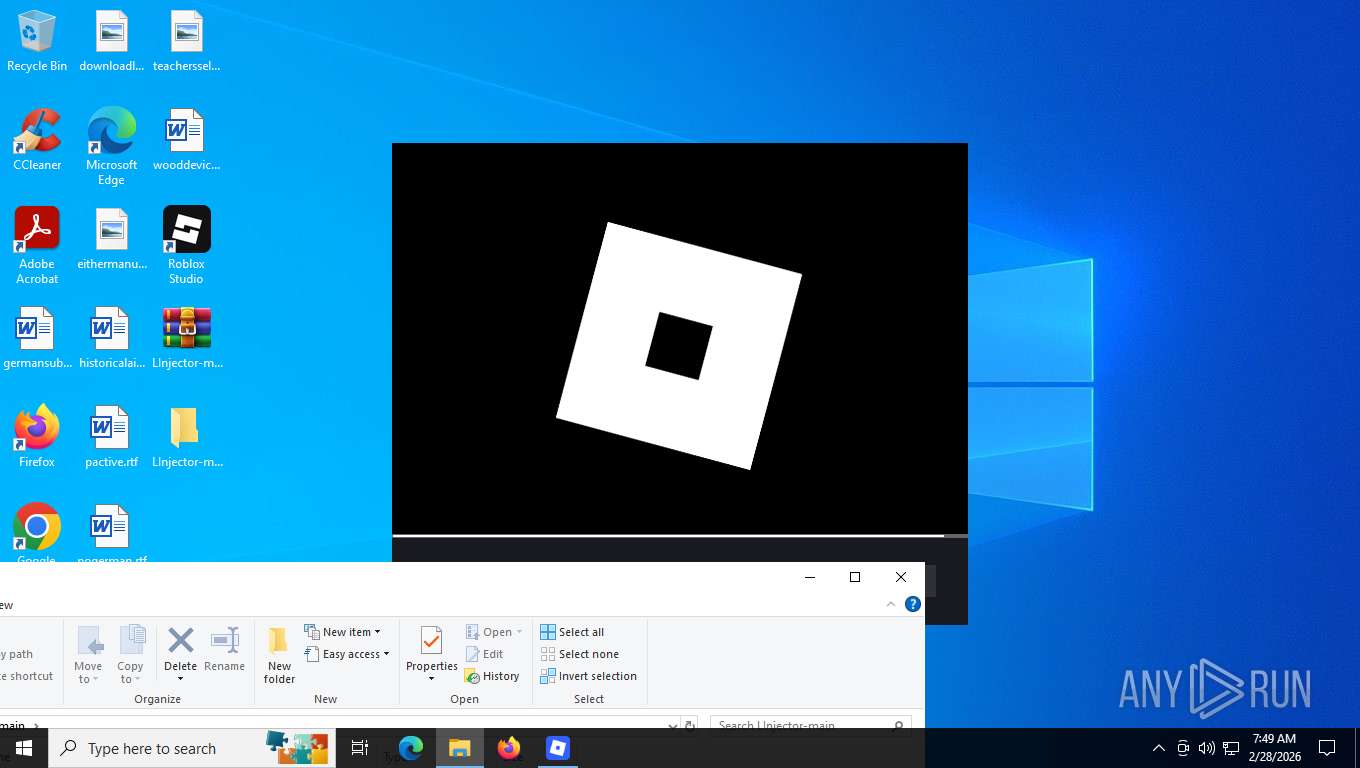
Task: Click Rename in Explorer ribbon
Action: [224, 650]
